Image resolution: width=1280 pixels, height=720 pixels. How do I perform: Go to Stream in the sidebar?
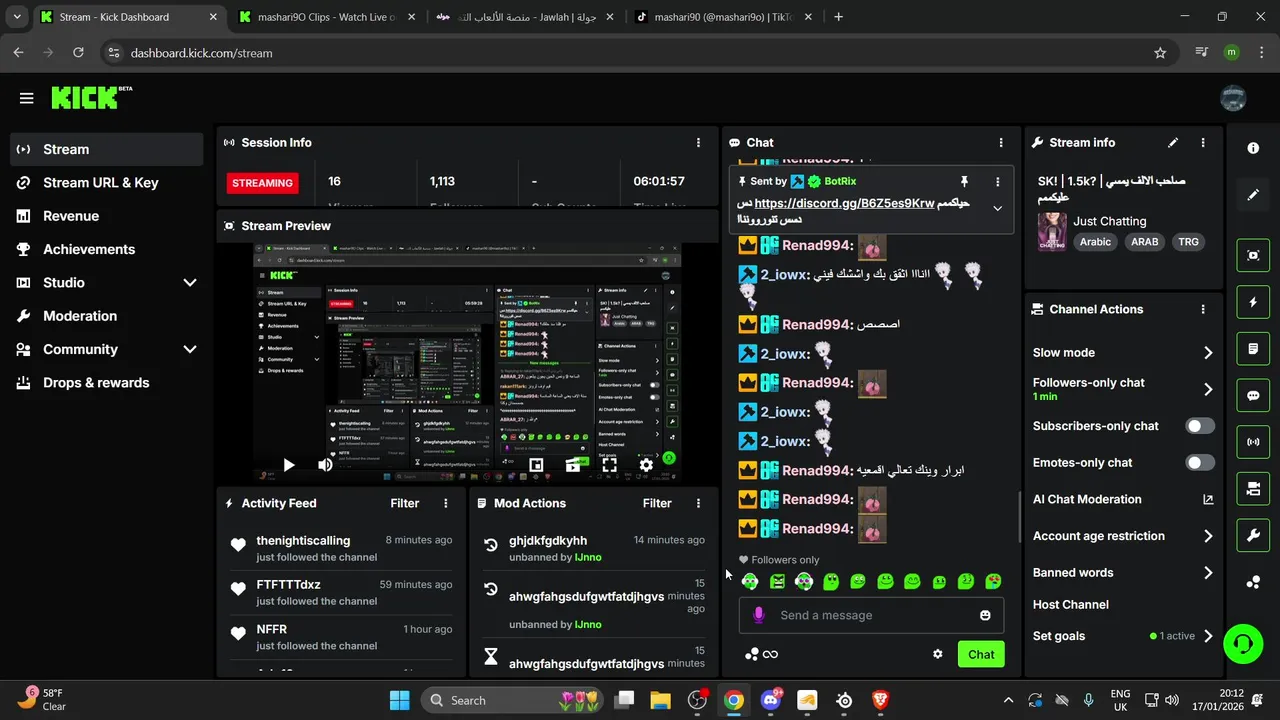coord(108,149)
